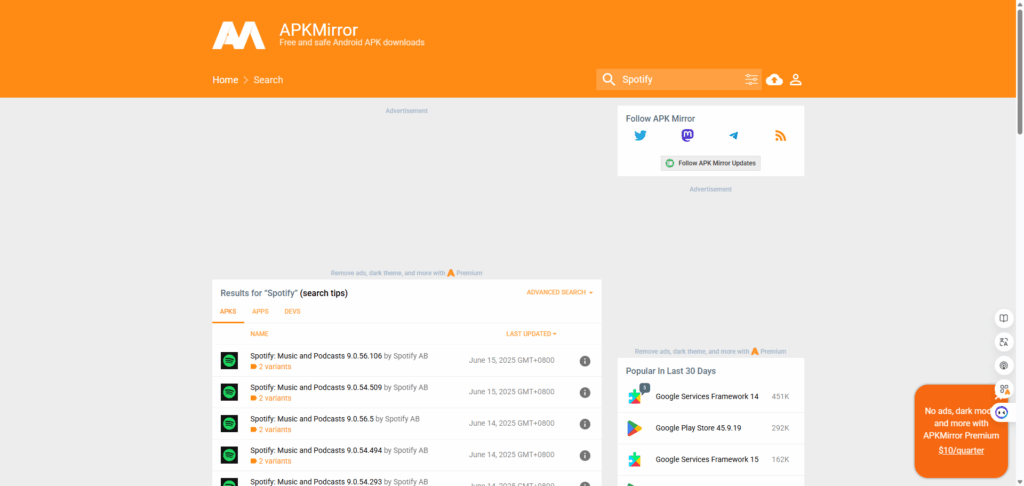
Task: Open Spotify: Music and Podcasts 9.0.56.106
Action: pyautogui.click(x=316, y=356)
